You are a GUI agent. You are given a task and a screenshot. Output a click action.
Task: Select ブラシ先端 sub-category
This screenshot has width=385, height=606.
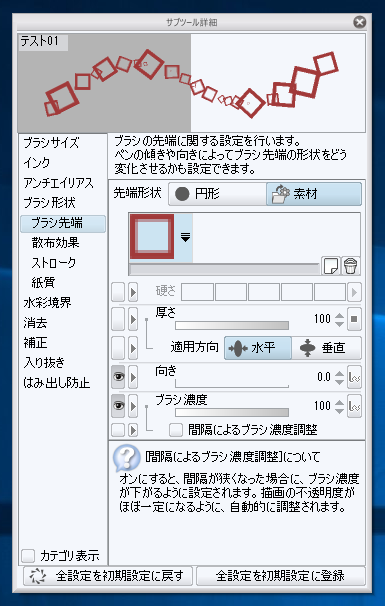63,223
